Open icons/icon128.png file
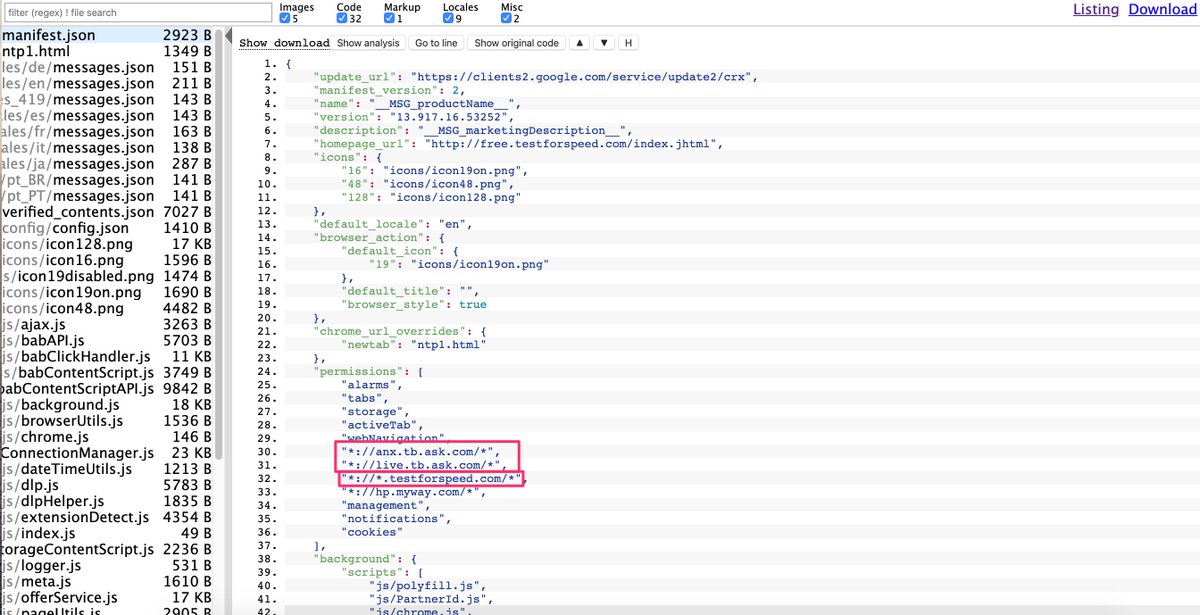Viewport: 1200px width, 615px height. pos(106,244)
